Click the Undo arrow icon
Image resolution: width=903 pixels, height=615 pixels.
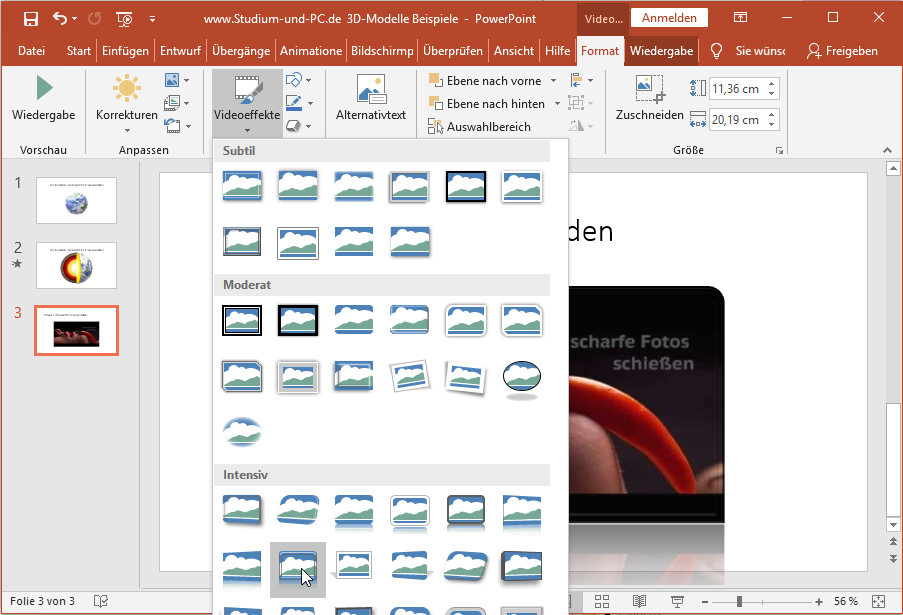point(59,18)
